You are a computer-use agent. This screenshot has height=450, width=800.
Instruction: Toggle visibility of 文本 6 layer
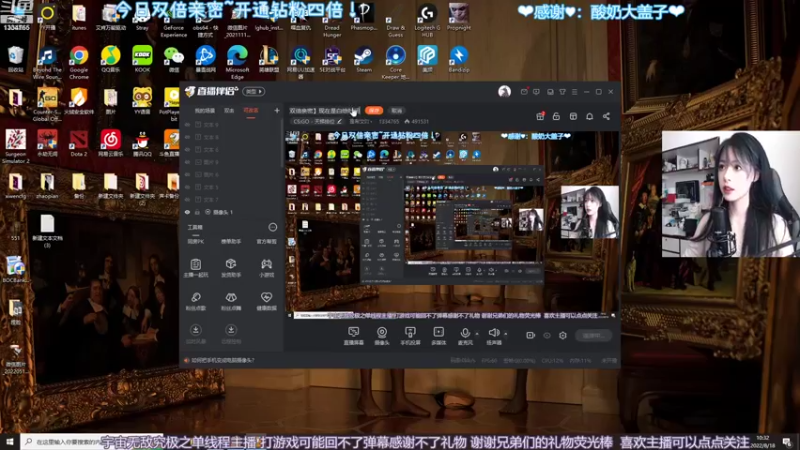188,149
